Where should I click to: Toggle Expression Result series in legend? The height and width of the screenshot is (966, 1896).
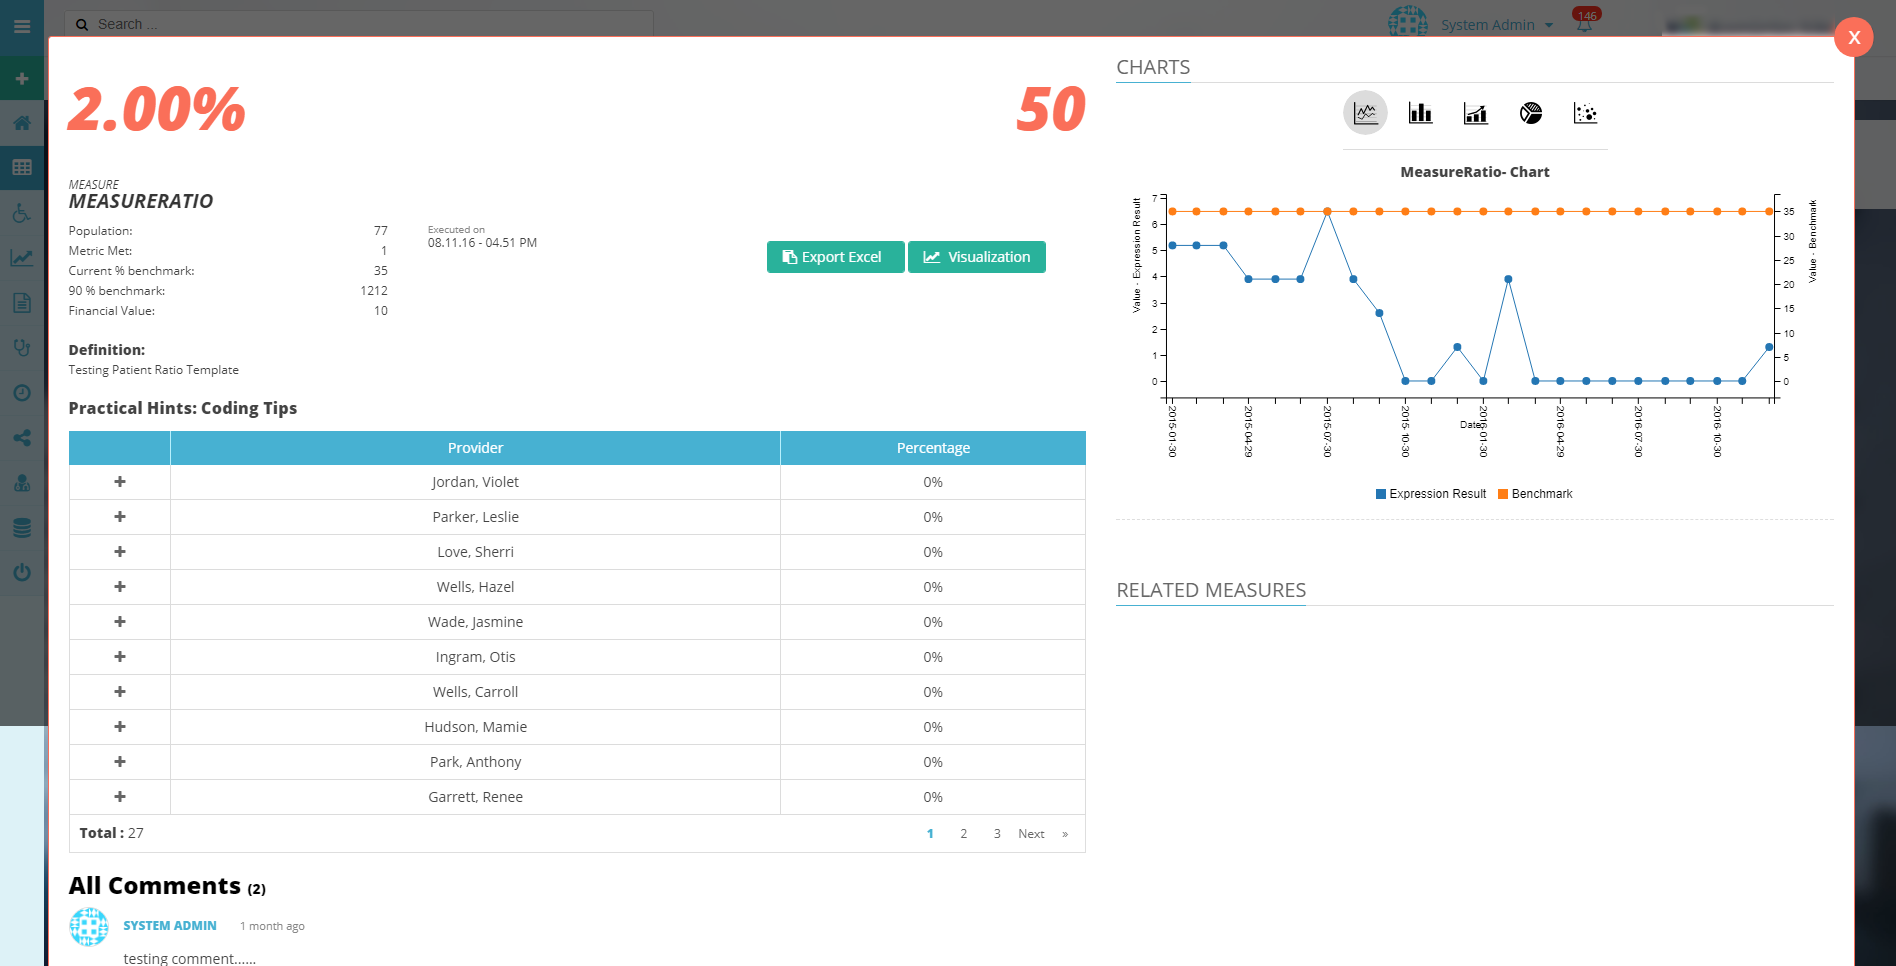tap(1431, 494)
